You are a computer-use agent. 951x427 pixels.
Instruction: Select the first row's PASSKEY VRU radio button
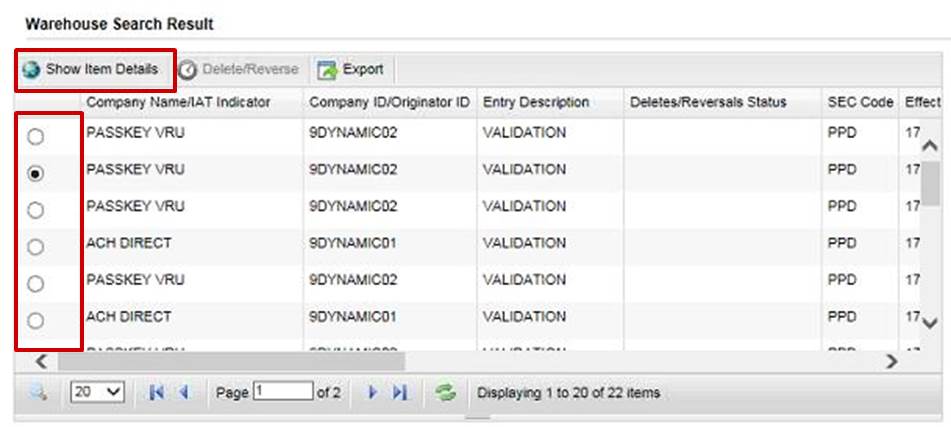coord(36,137)
